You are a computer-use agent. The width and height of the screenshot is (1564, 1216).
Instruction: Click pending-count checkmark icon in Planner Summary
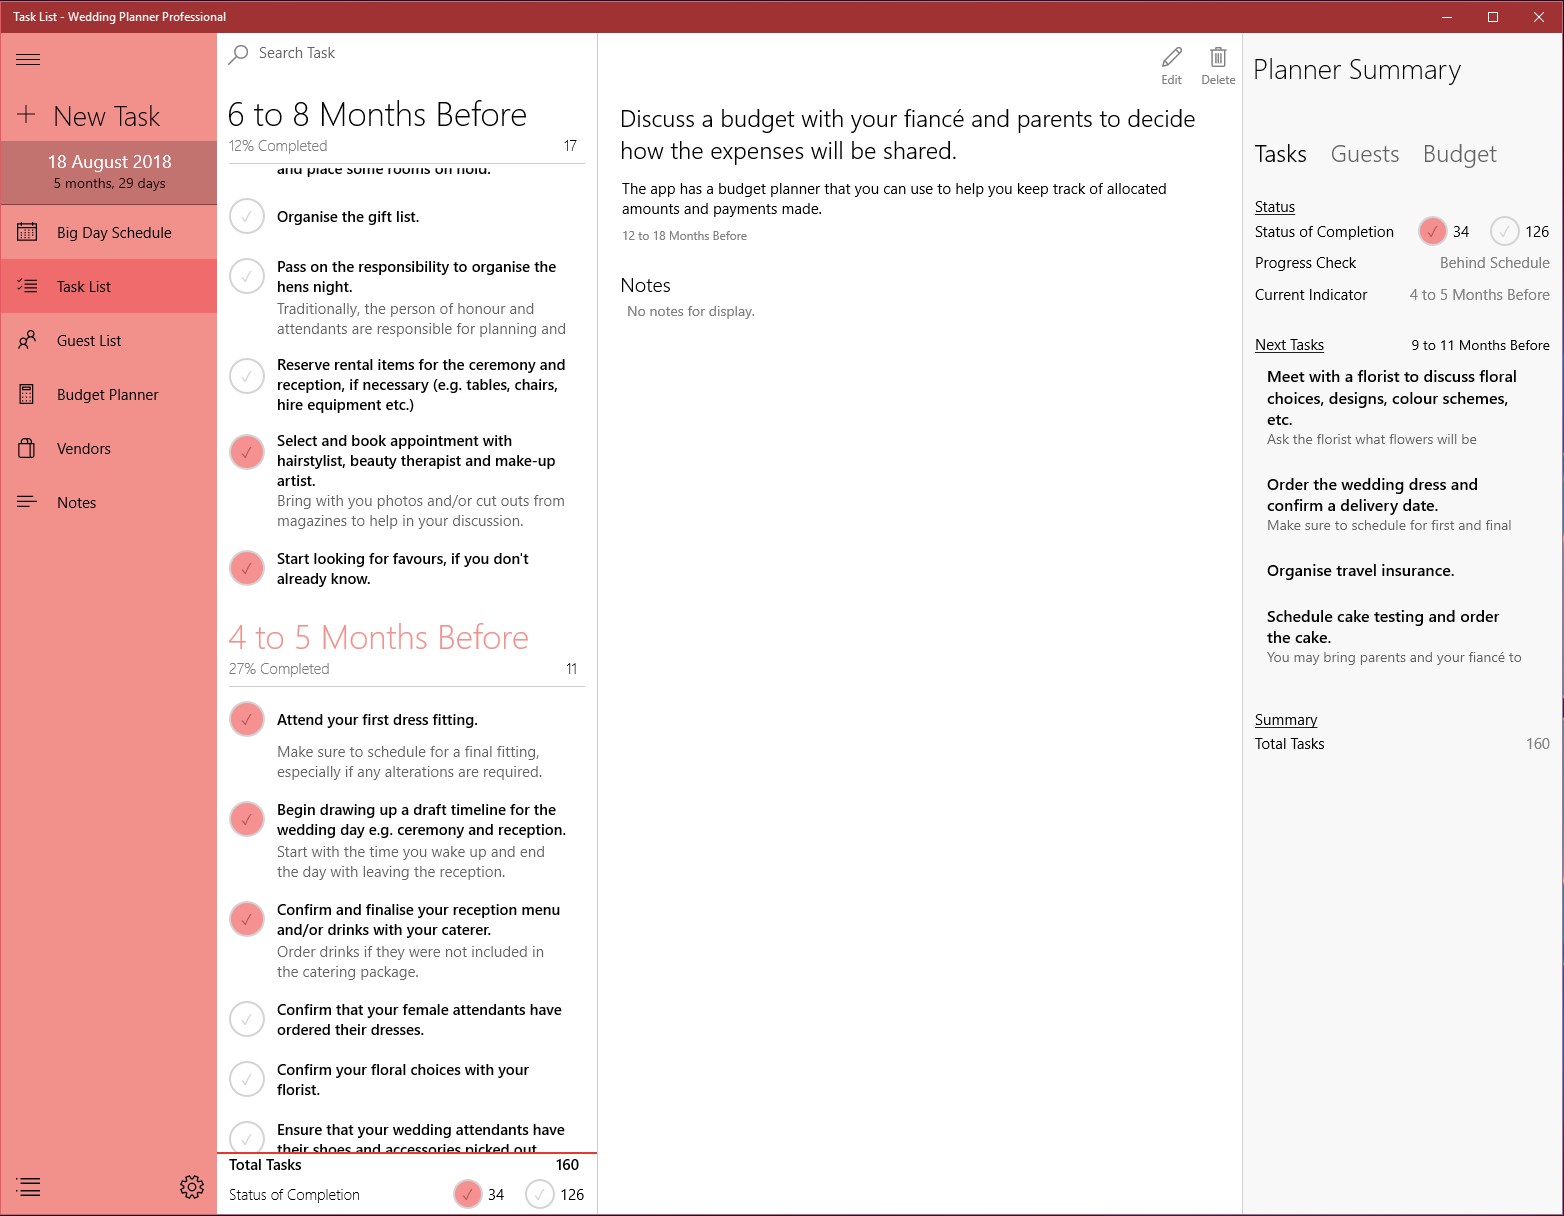coord(1504,231)
